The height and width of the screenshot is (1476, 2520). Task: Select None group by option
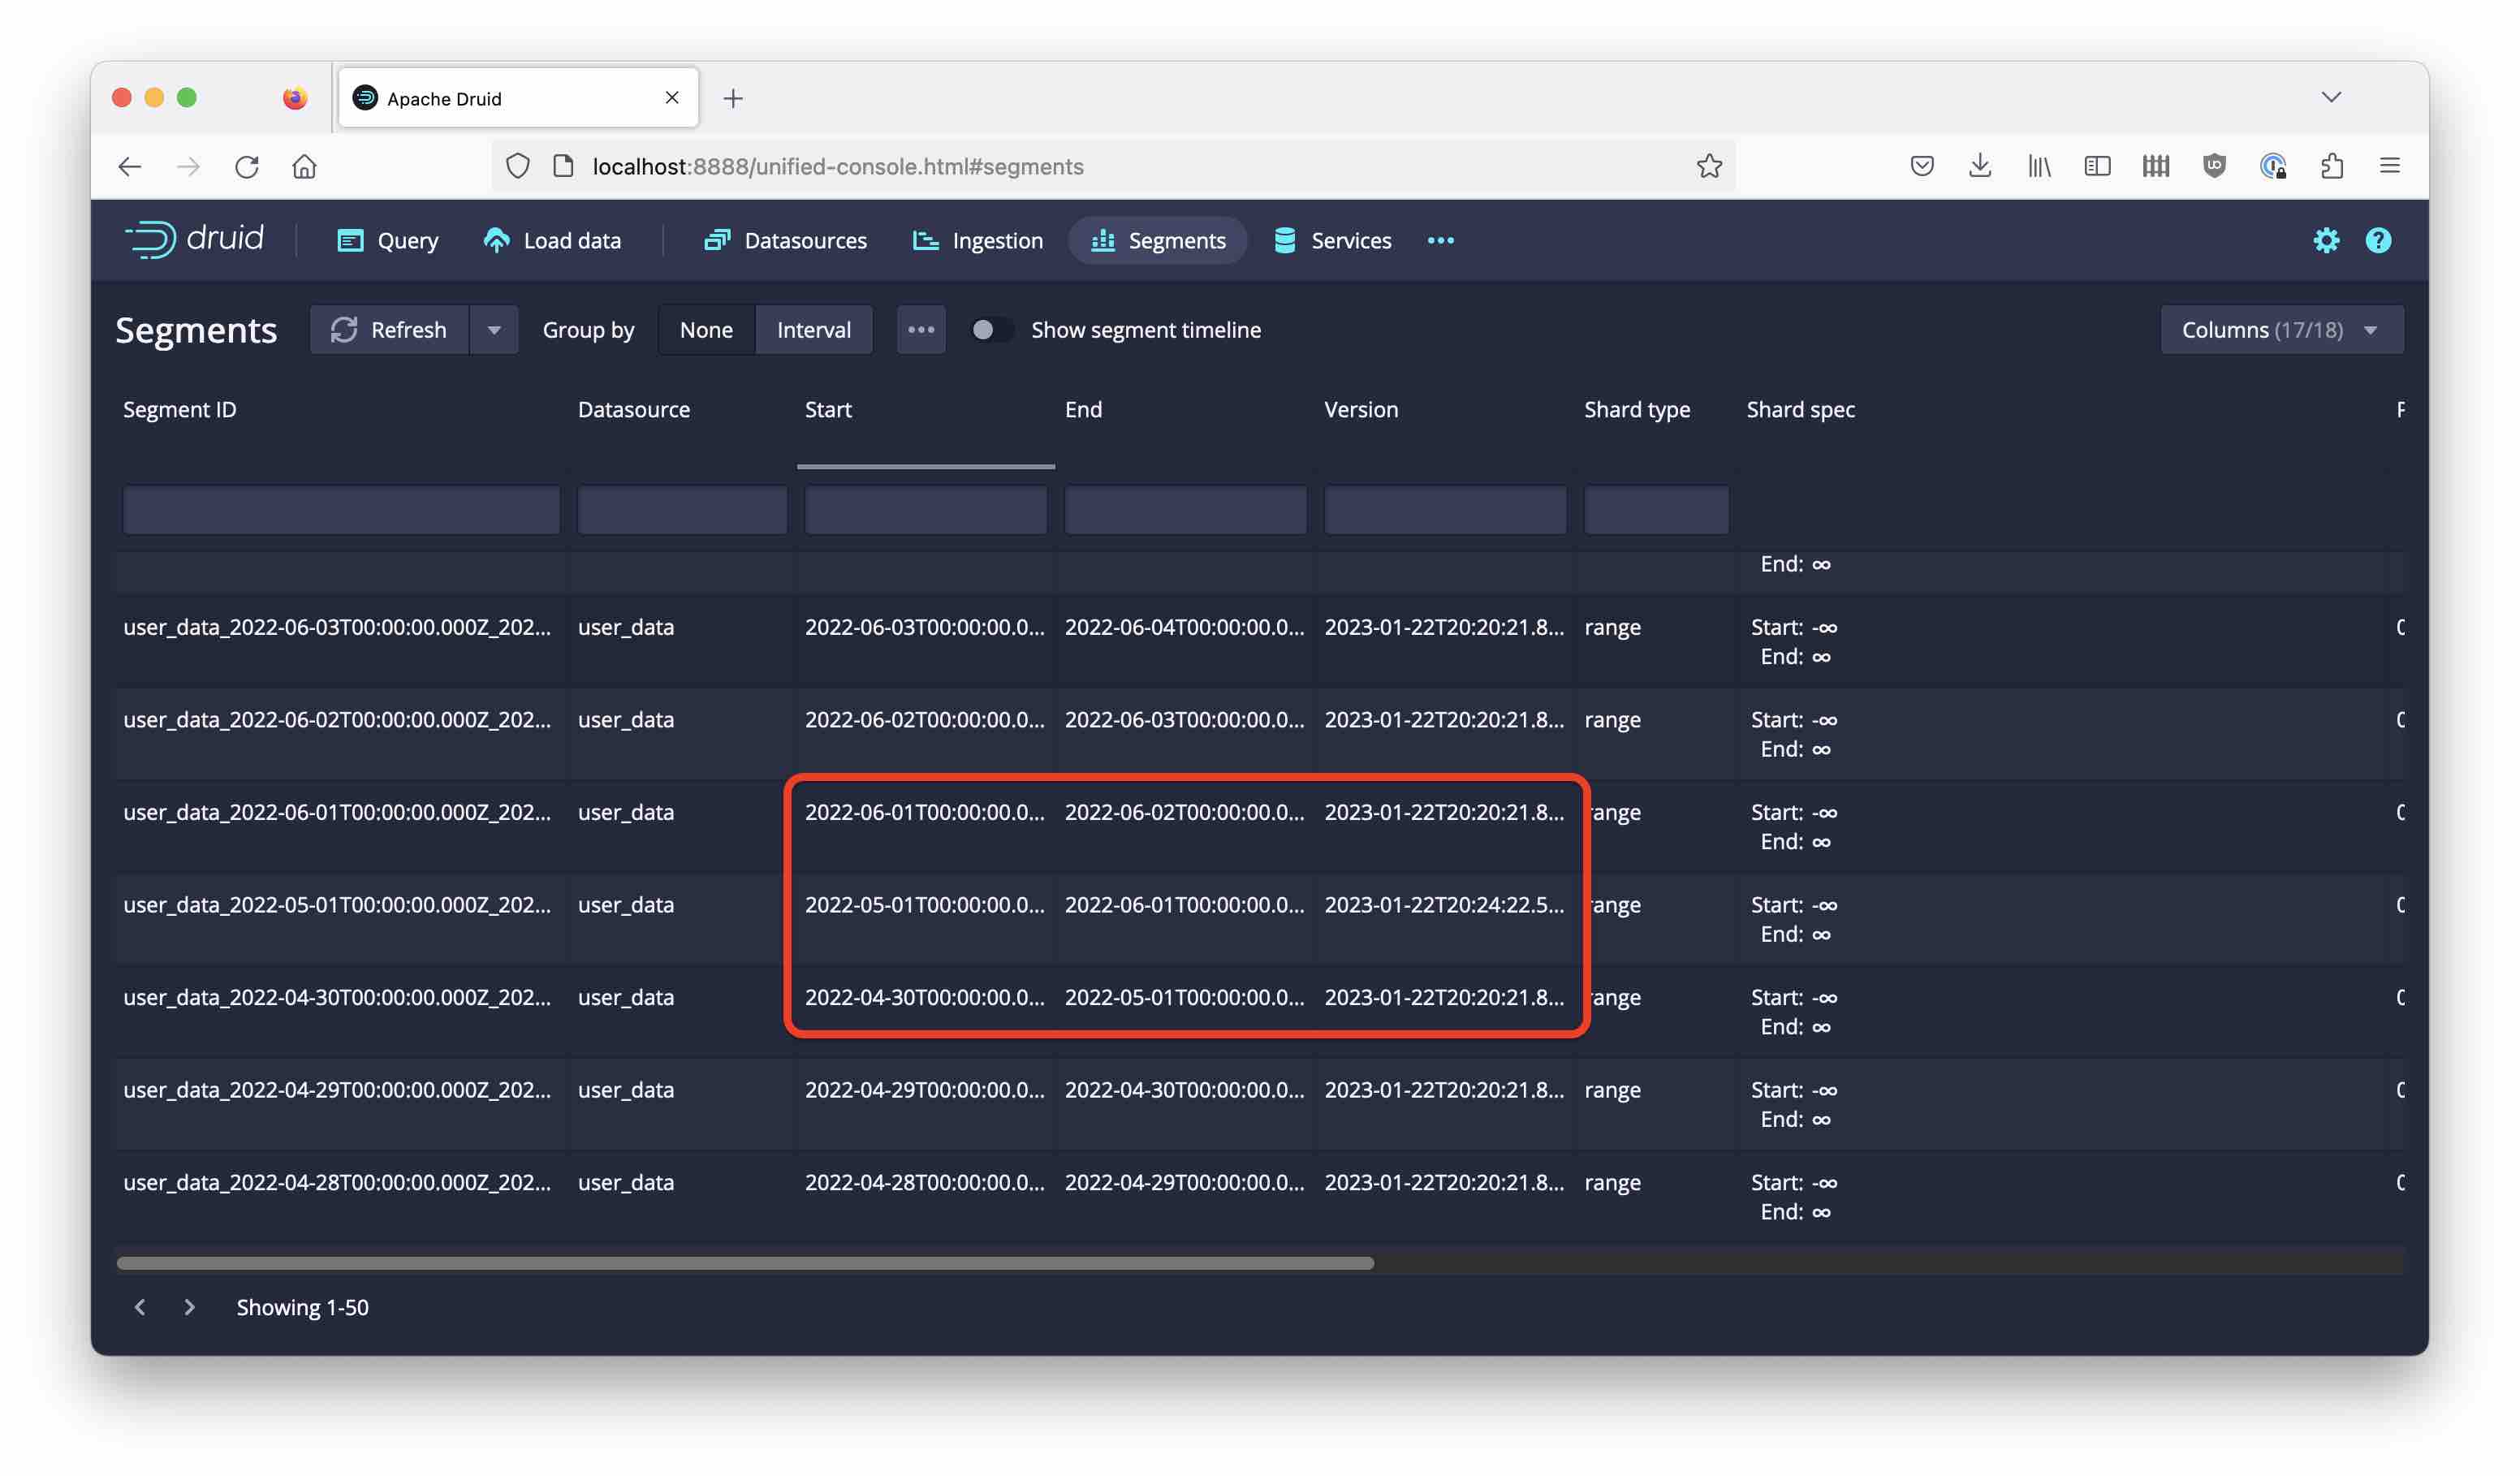[x=706, y=330]
